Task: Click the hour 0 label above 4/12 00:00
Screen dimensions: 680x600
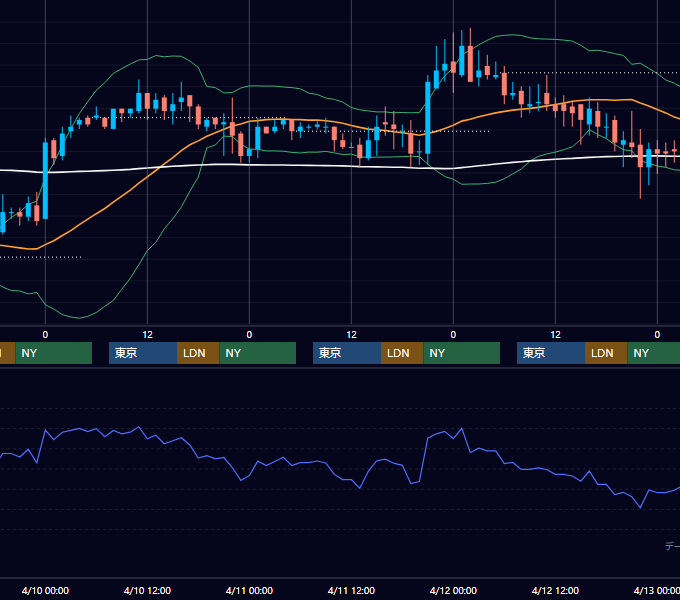Action: coord(453,335)
